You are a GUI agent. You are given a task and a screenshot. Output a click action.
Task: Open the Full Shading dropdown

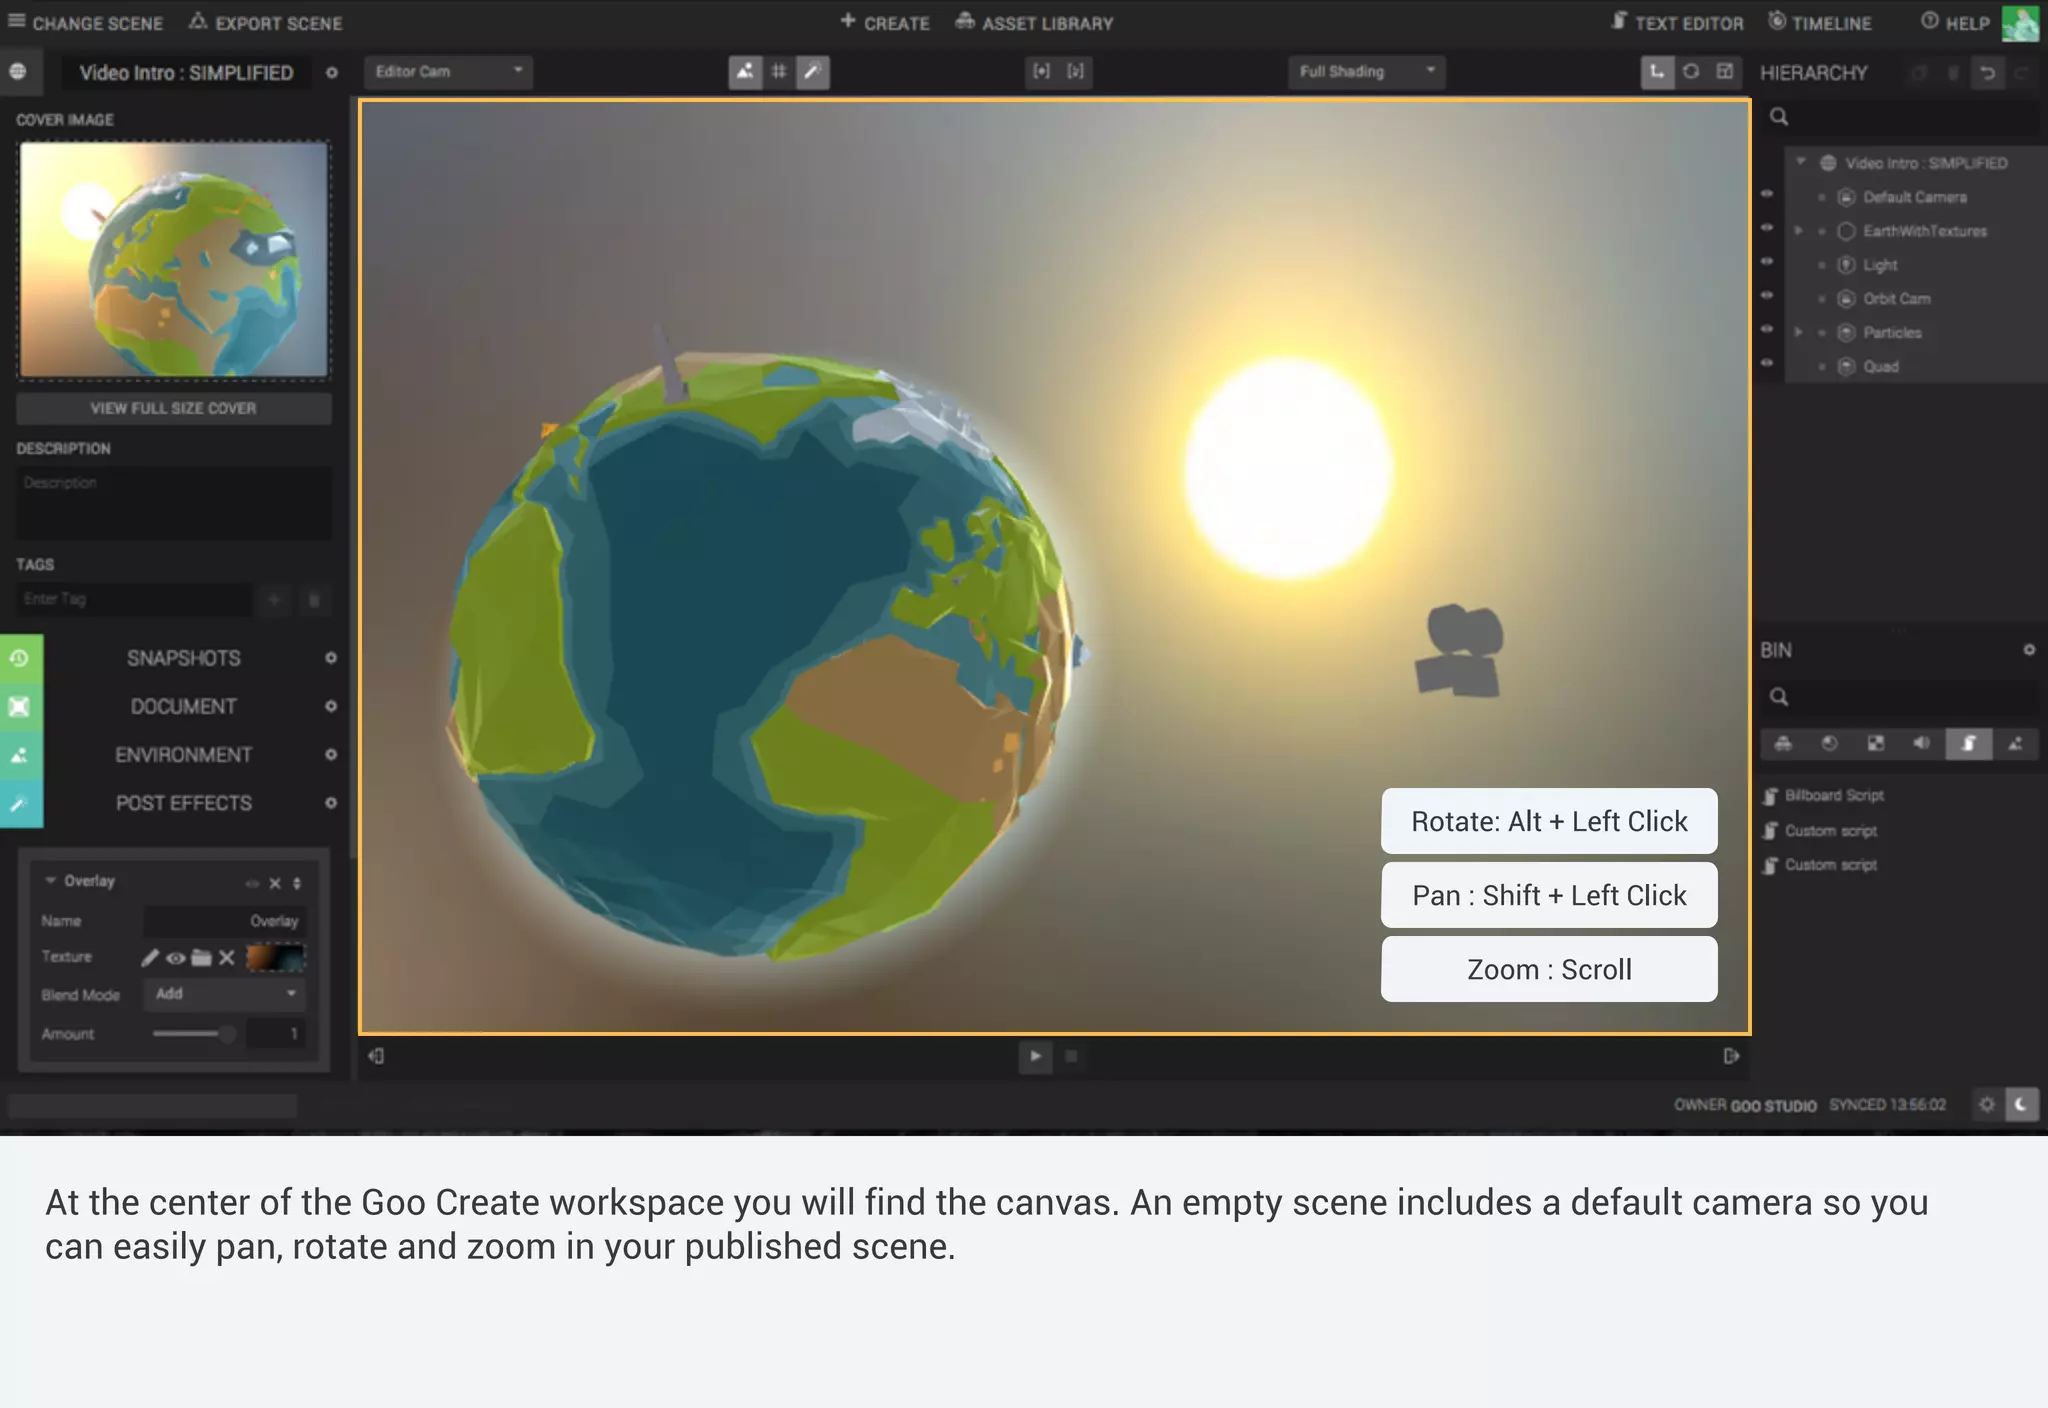point(1366,71)
